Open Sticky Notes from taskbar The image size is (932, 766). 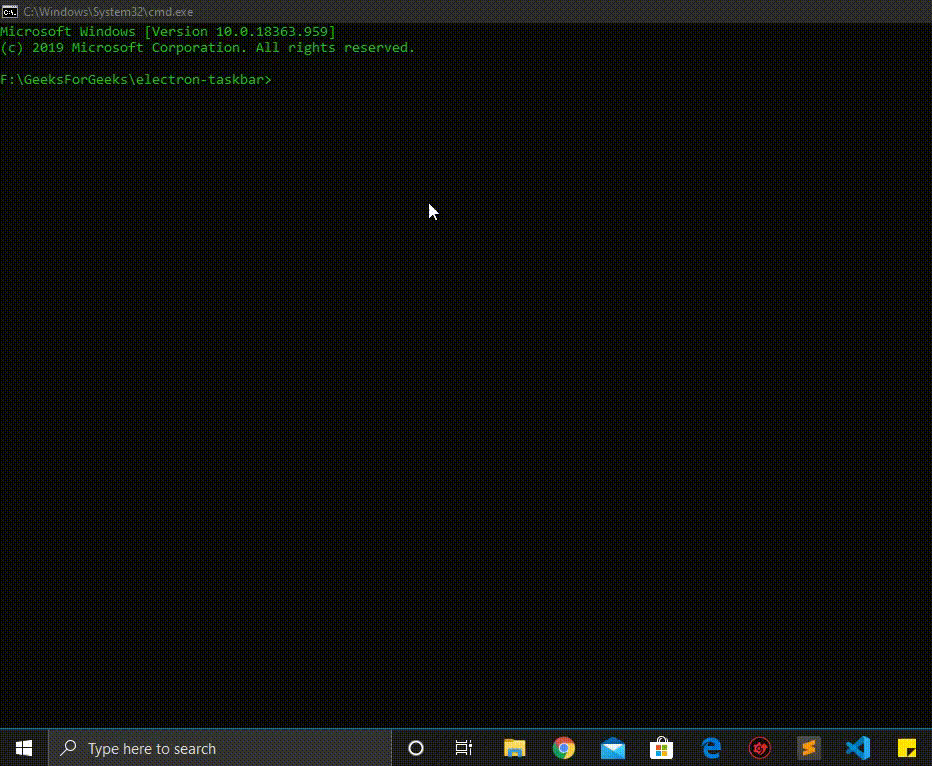(907, 748)
